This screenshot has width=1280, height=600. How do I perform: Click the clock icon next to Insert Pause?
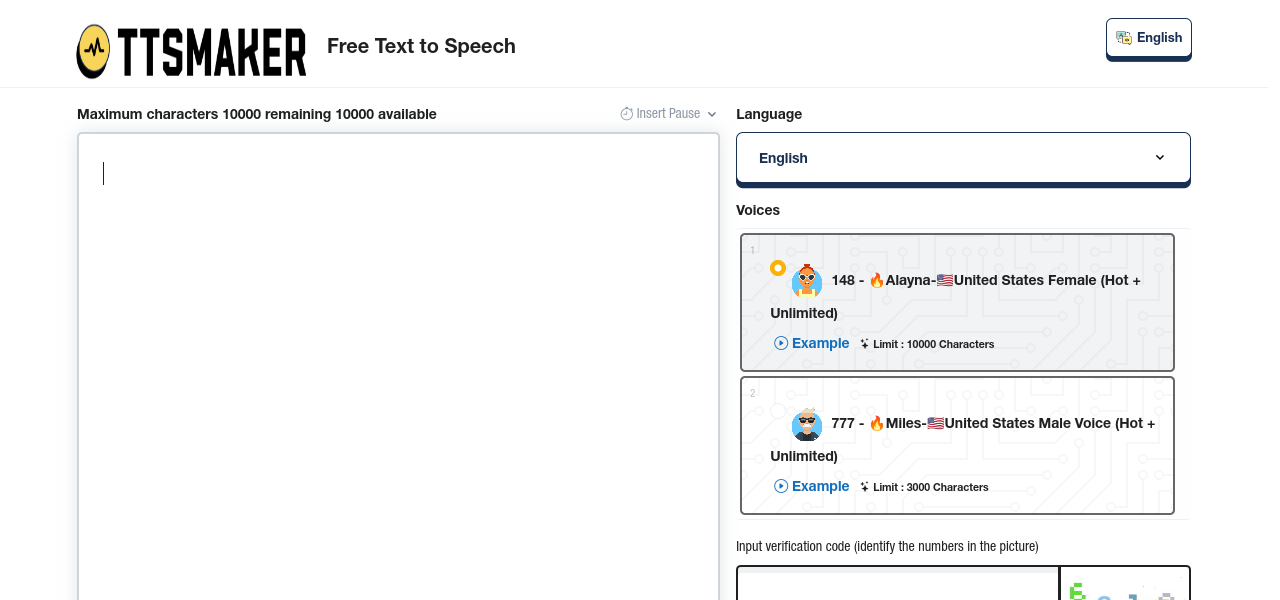[x=627, y=114]
